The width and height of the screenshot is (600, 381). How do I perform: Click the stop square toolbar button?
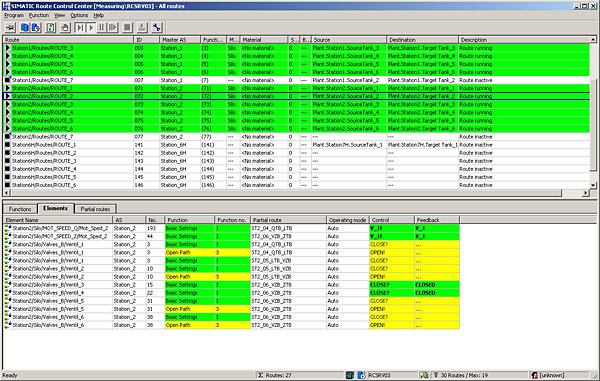127,28
